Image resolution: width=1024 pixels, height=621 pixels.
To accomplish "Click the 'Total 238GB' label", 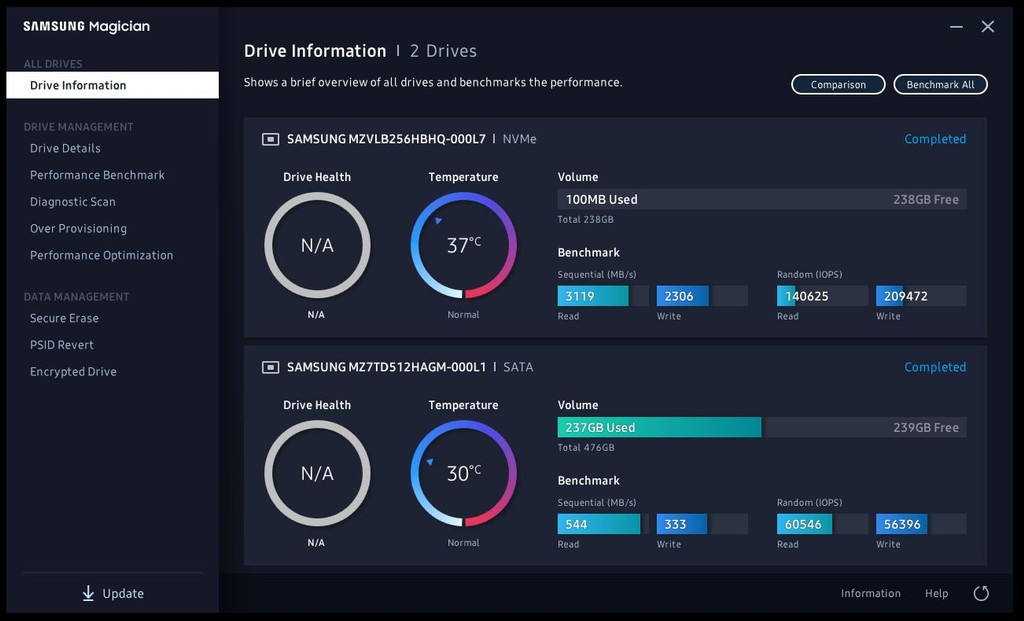I will 586,219.
